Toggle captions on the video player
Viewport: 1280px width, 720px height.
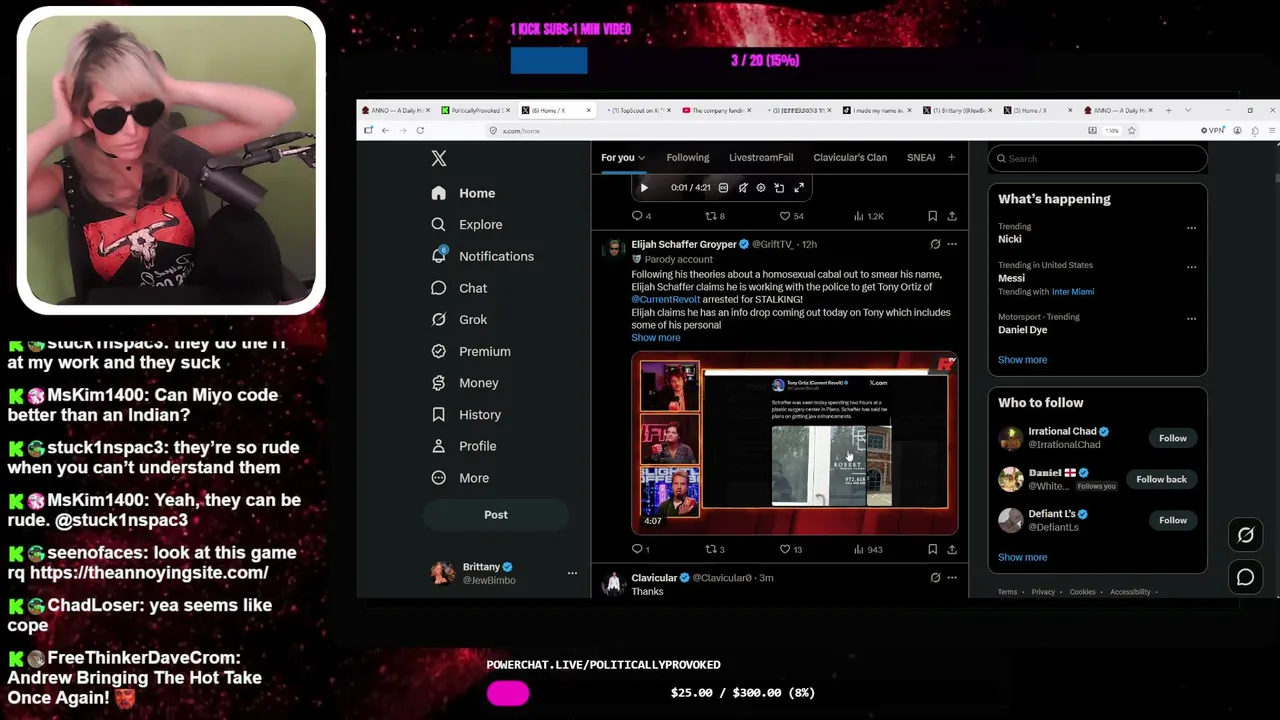[723, 188]
